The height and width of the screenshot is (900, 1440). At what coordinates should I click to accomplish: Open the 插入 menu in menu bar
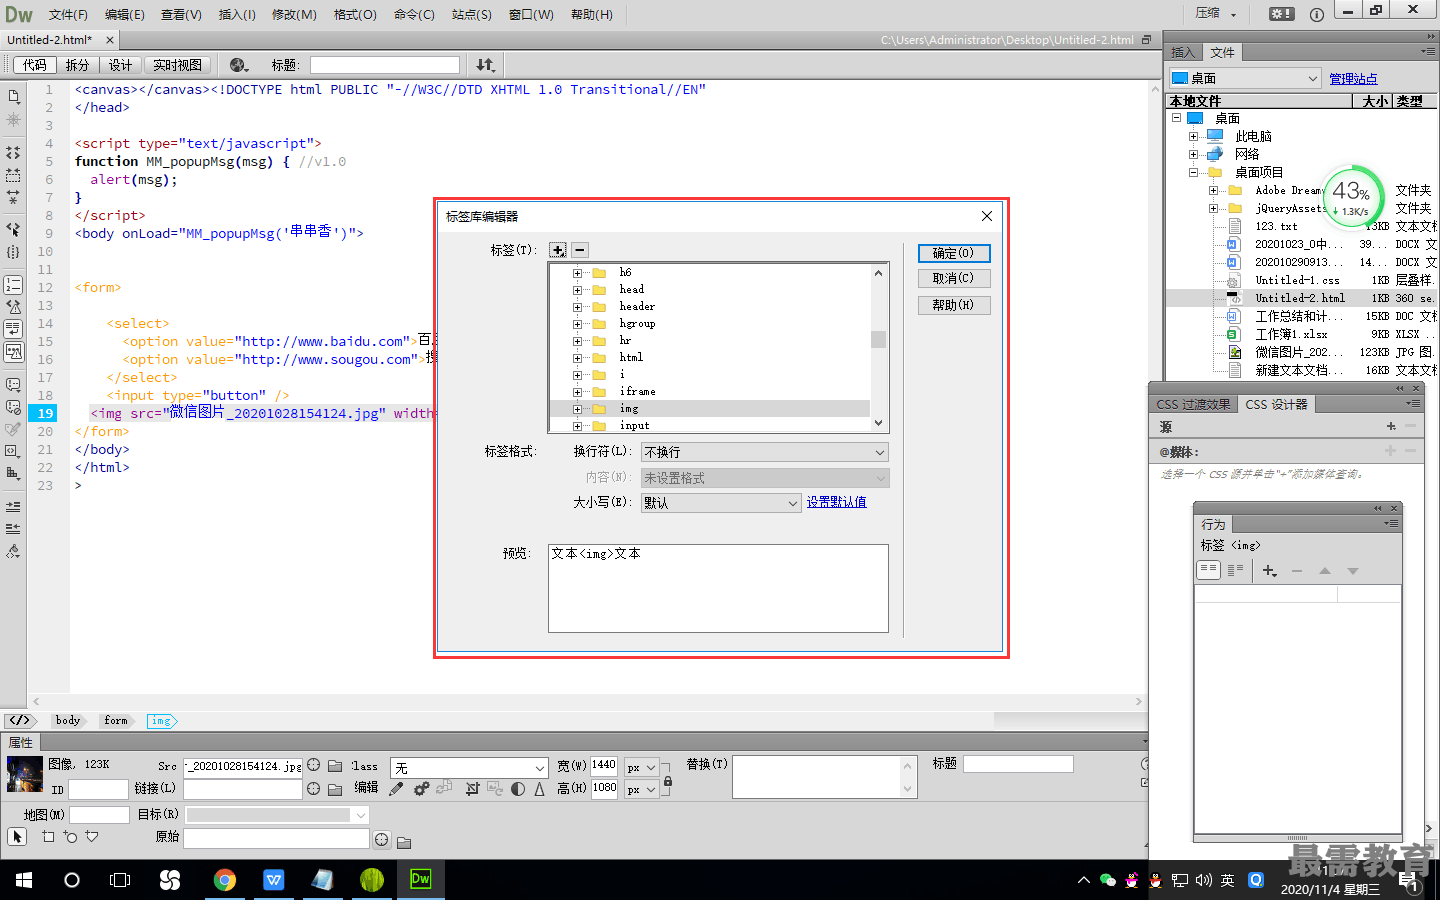click(x=237, y=14)
